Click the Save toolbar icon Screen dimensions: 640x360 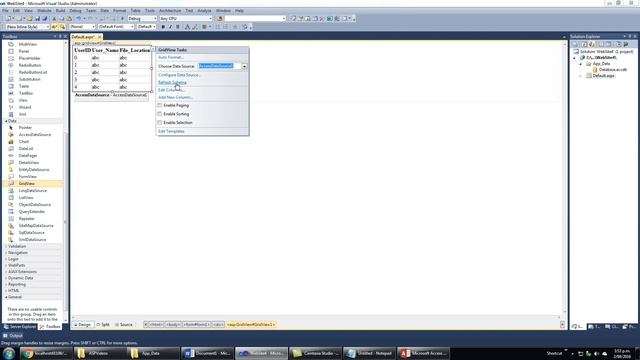point(37,18)
